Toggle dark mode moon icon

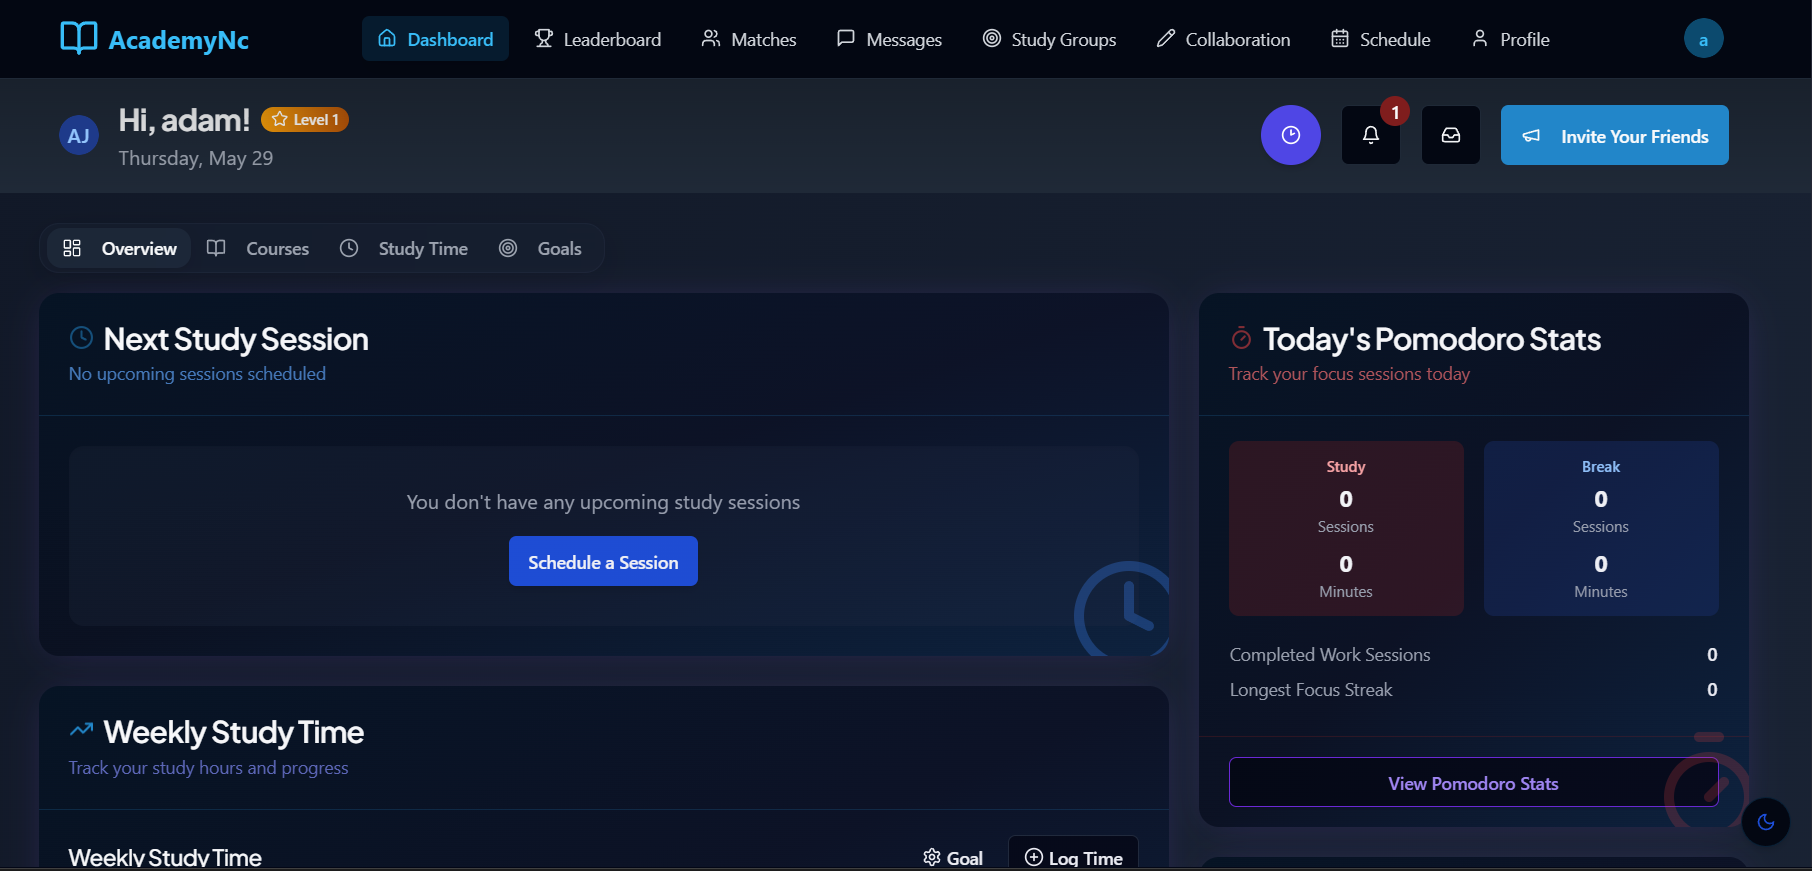tap(1766, 822)
